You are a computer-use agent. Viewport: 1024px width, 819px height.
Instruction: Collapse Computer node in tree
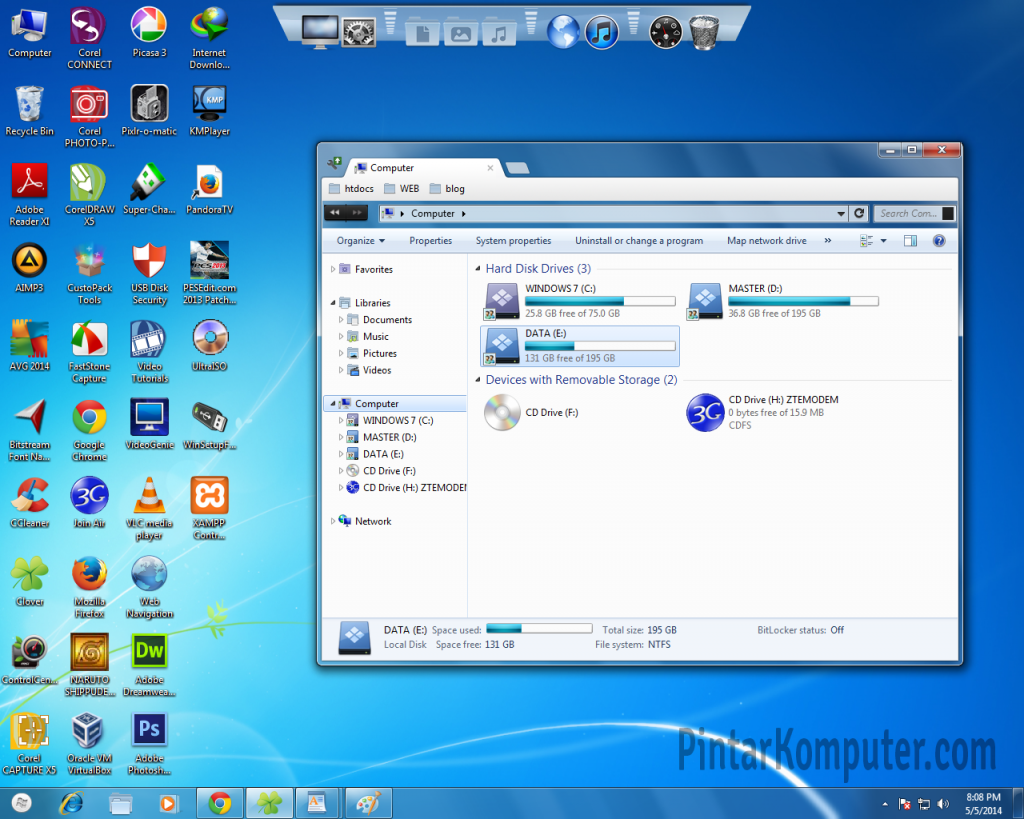pos(333,404)
